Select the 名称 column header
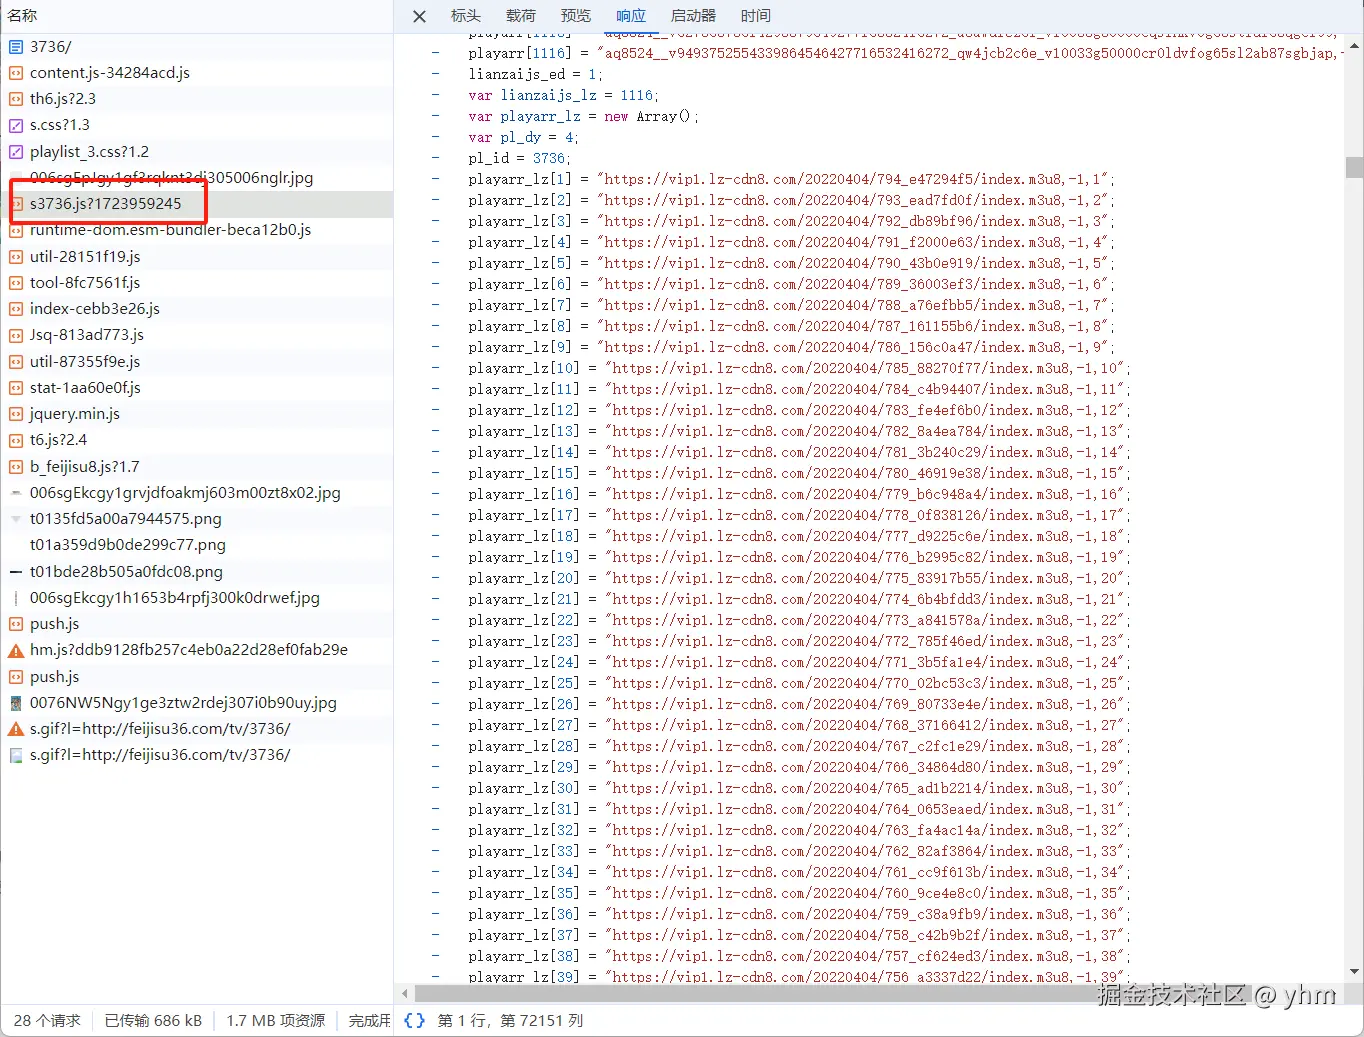Screen dimensions: 1364x1037 pyautogui.click(x=22, y=15)
